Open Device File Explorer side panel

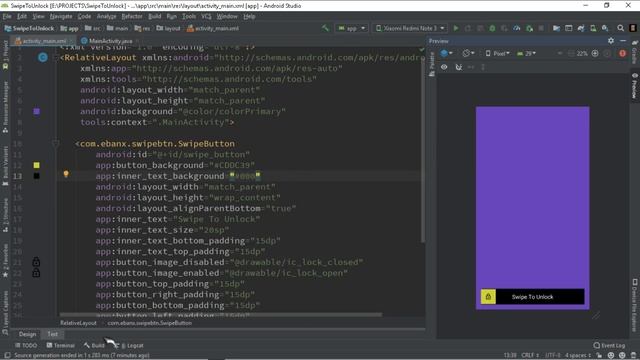click(635, 305)
